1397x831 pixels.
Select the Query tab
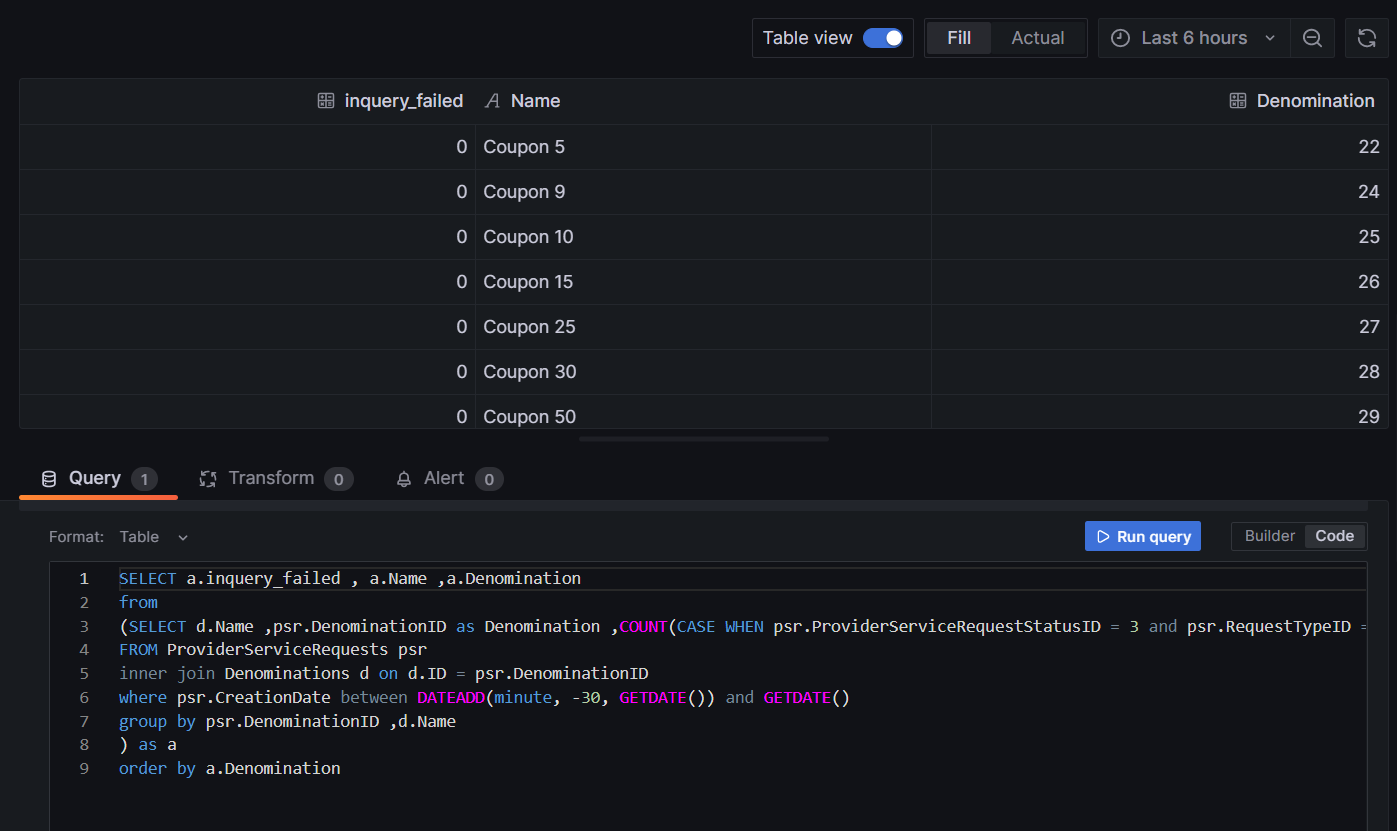click(96, 478)
